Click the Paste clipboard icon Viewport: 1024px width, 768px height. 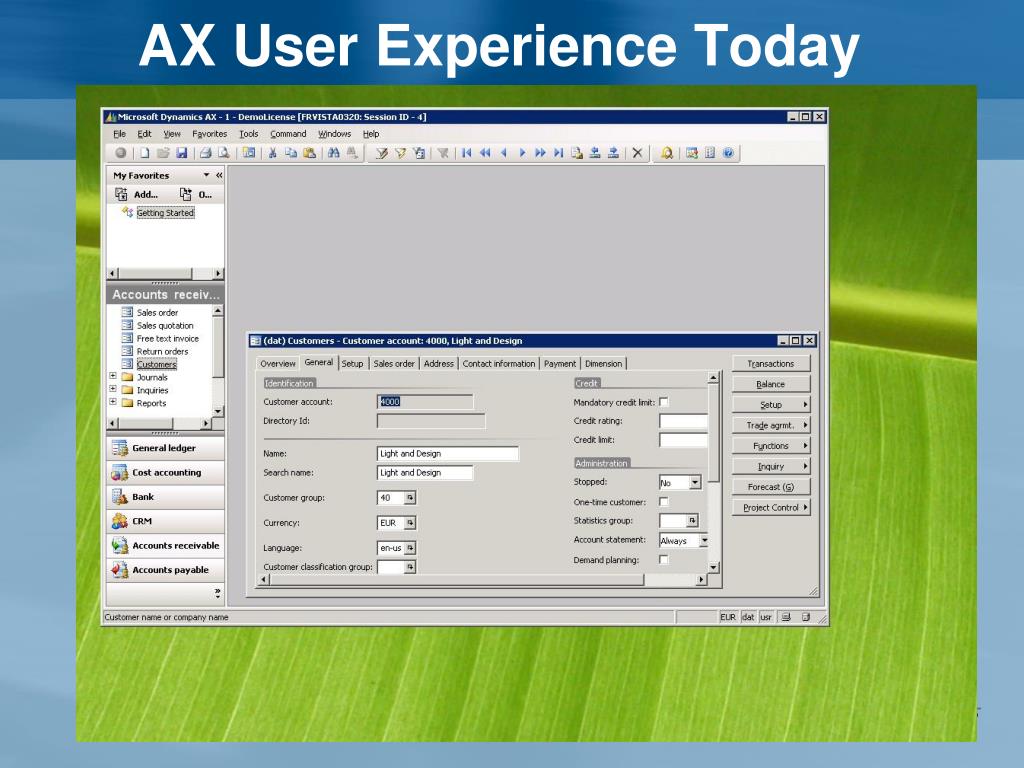pyautogui.click(x=310, y=153)
